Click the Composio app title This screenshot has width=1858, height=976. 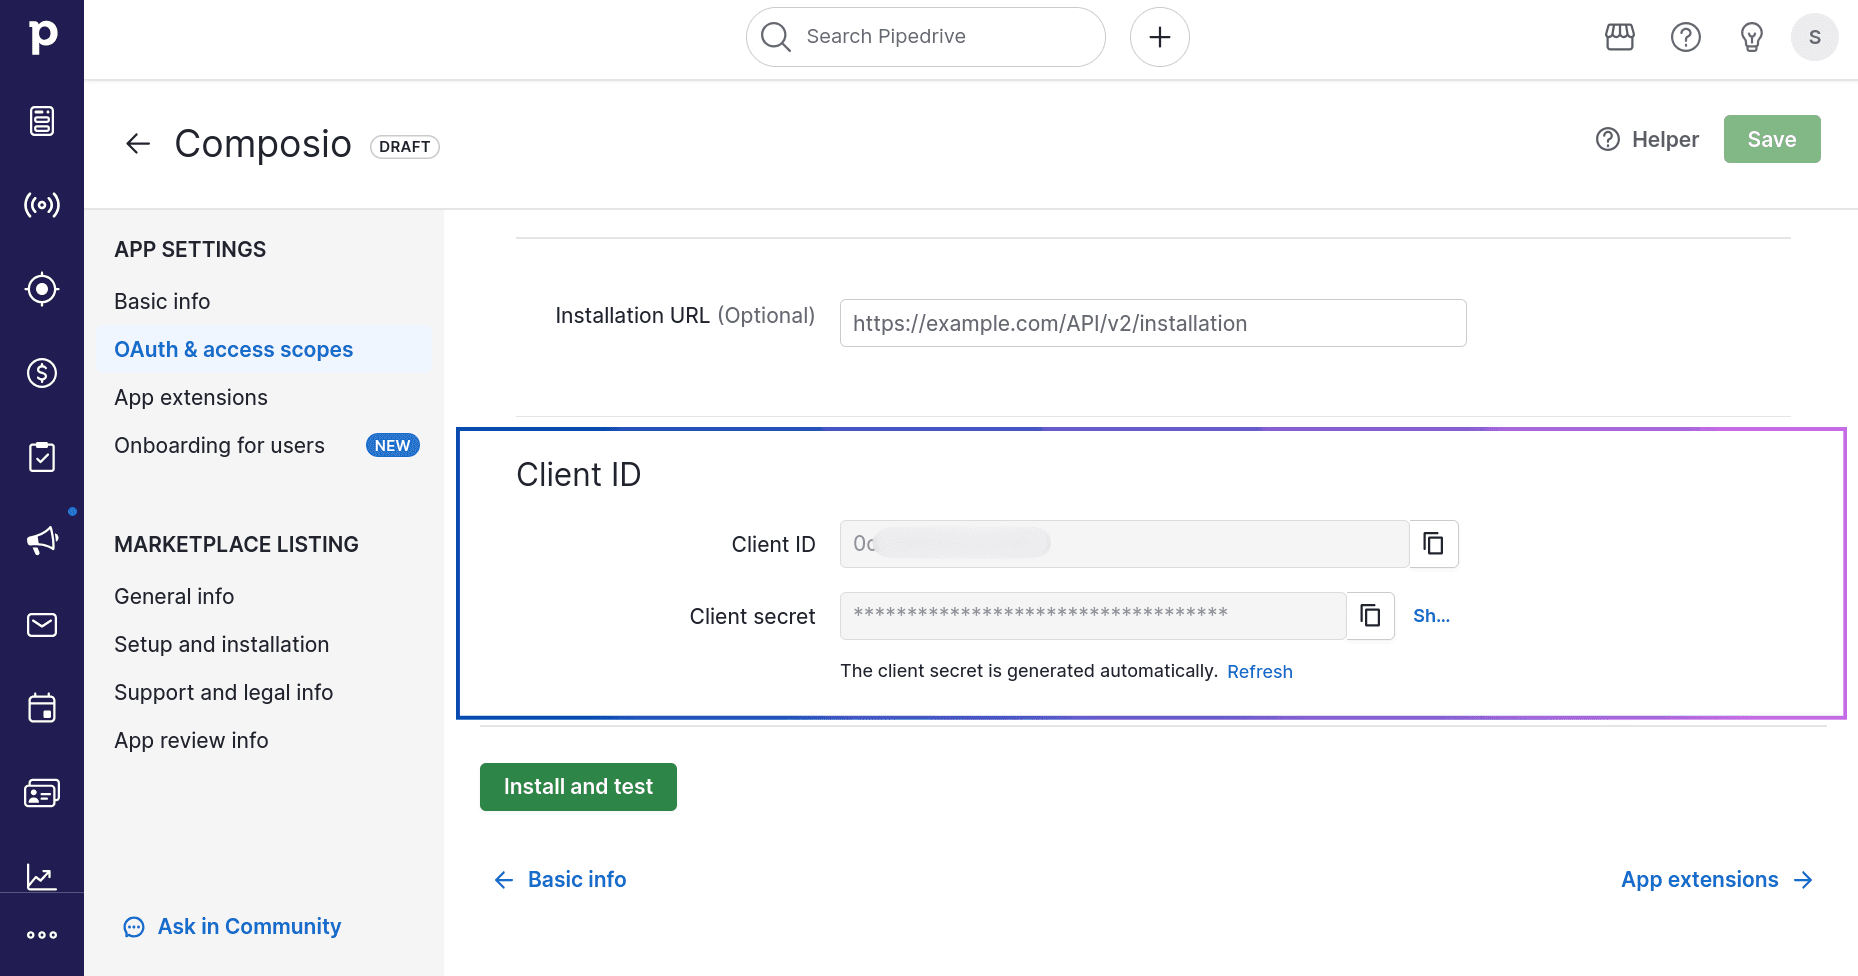click(263, 144)
